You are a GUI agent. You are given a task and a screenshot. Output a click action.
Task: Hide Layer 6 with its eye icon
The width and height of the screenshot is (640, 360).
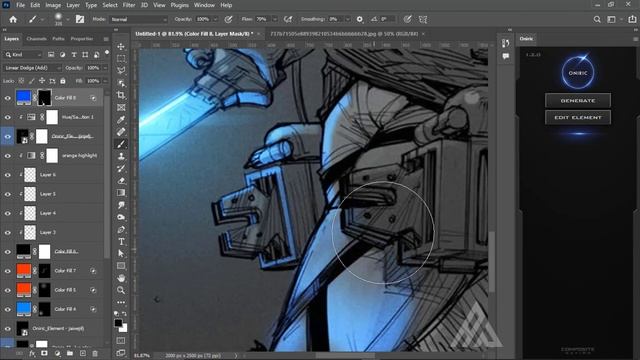pos(7,175)
